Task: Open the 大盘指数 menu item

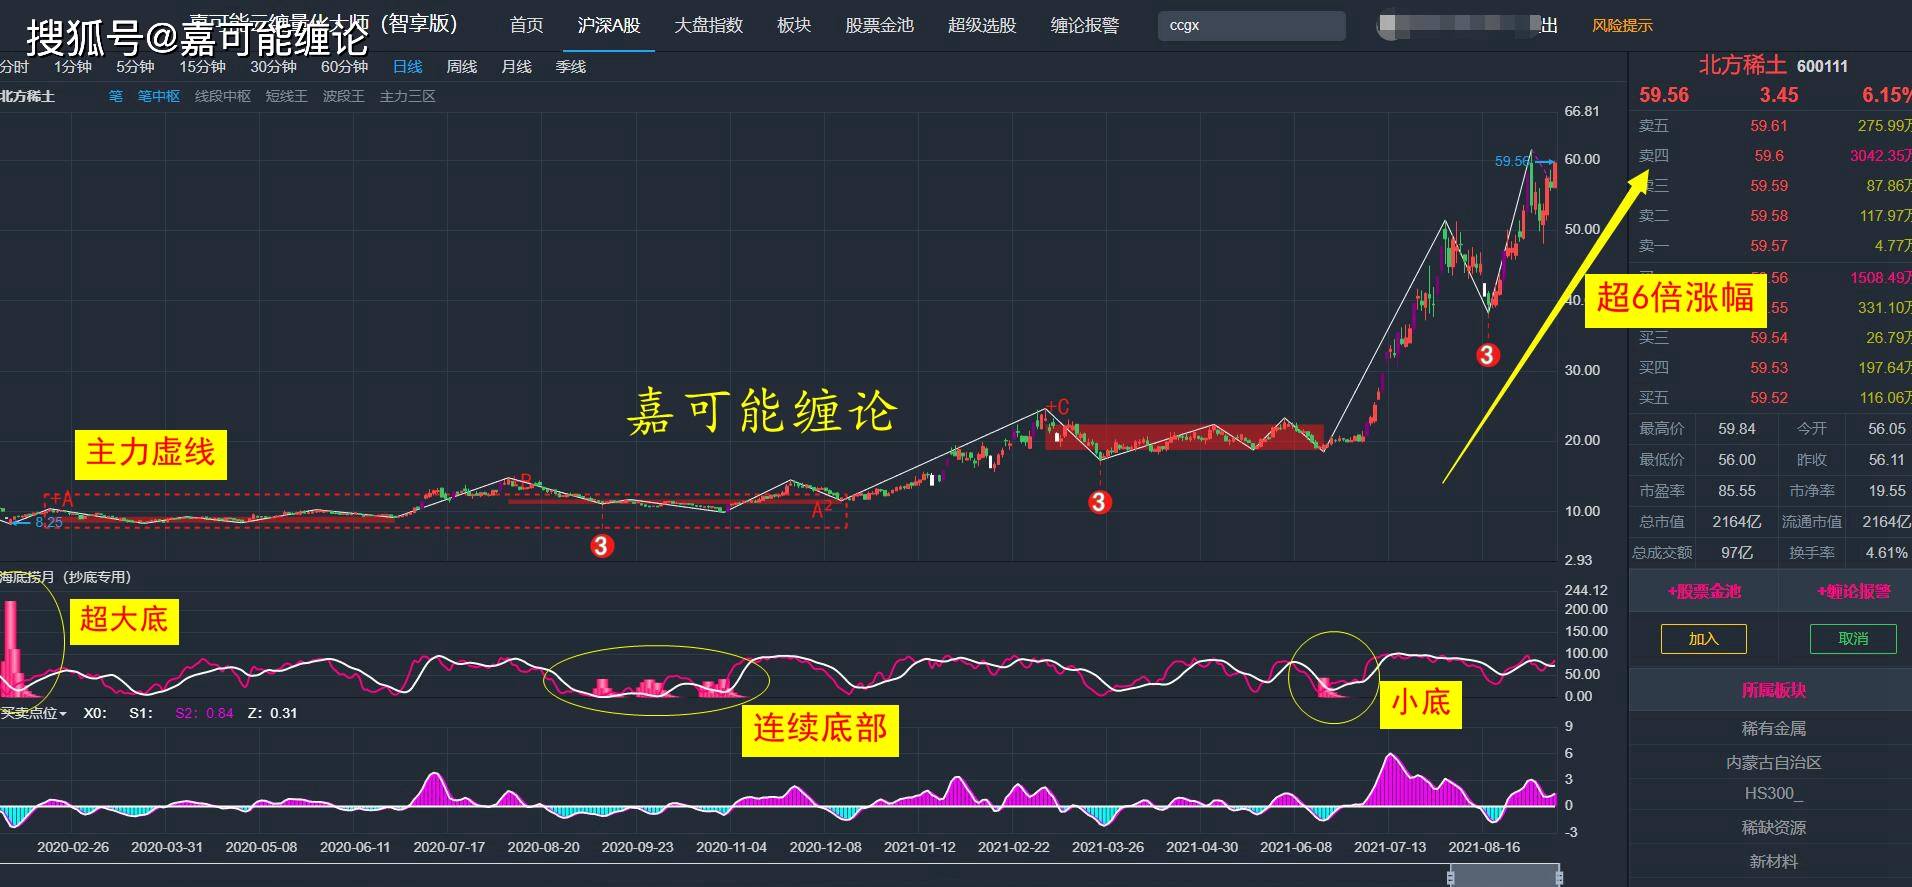Action: (708, 25)
